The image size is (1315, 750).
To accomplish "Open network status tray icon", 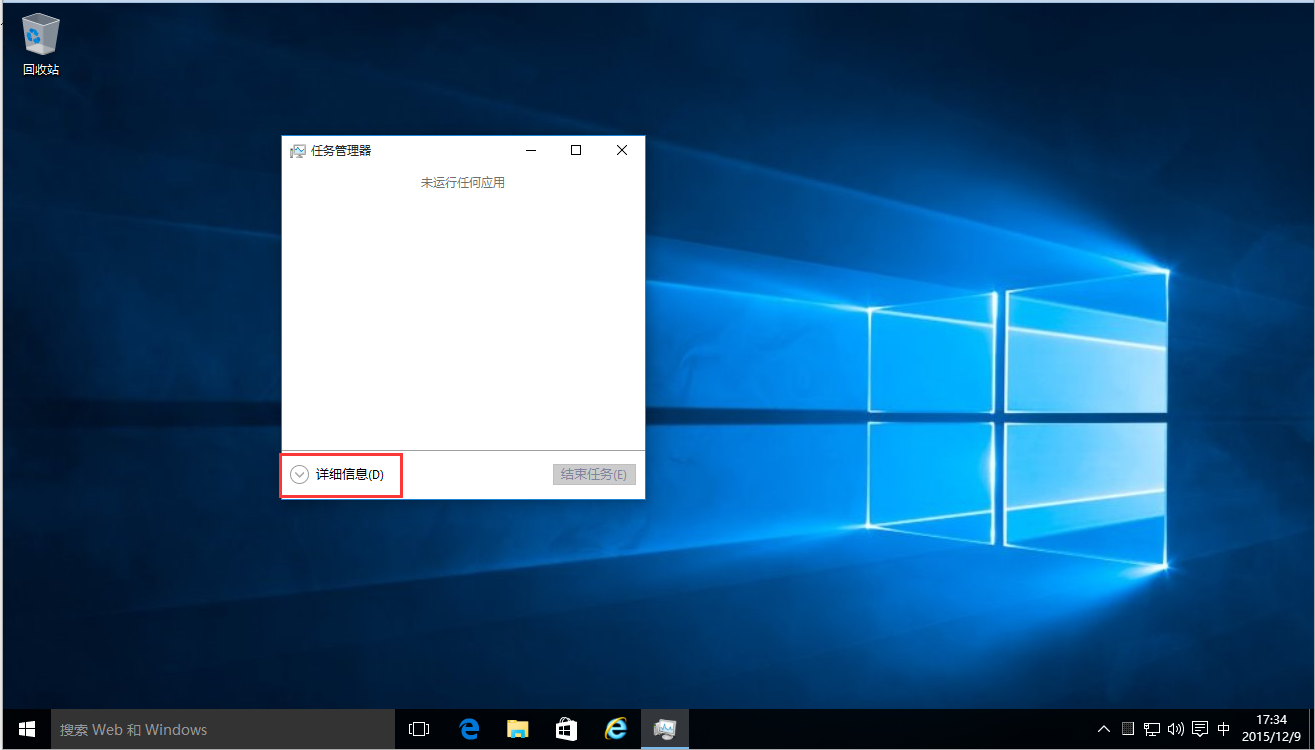I will [x=1152, y=730].
